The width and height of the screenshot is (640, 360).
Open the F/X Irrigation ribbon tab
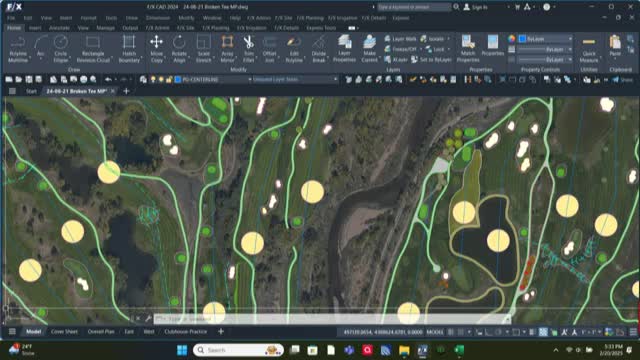[251, 28]
